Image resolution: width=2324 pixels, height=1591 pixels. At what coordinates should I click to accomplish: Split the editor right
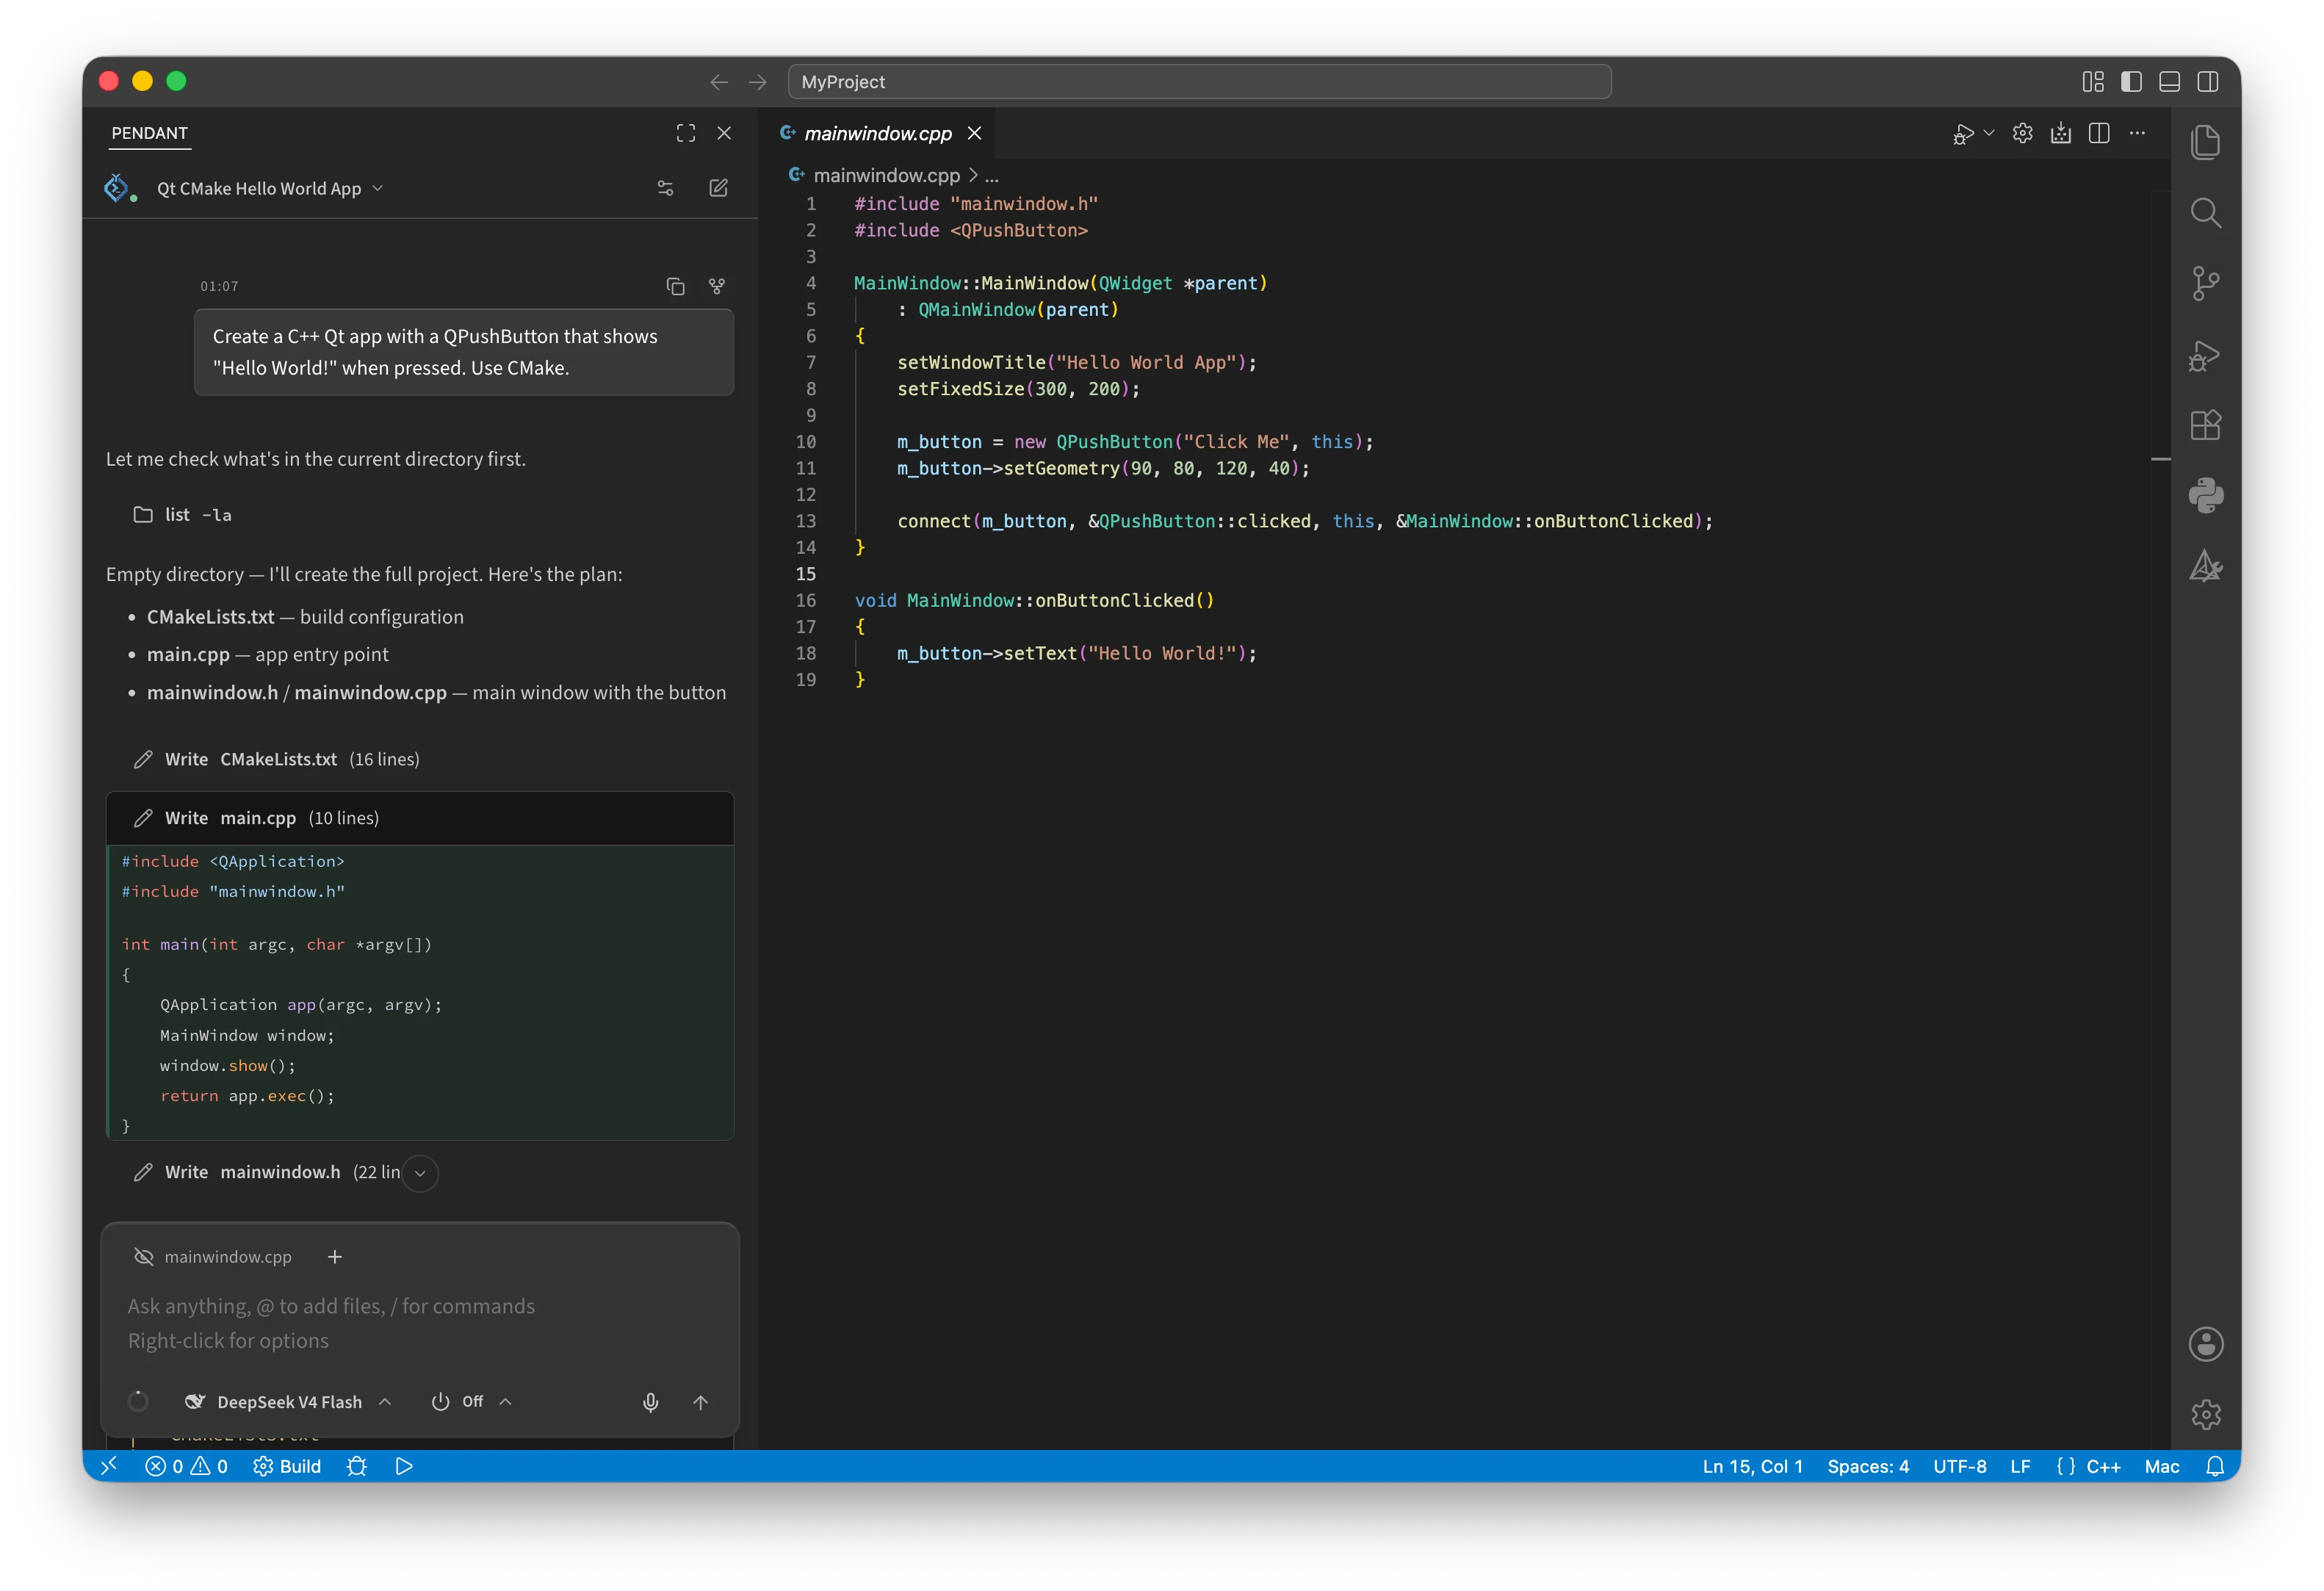2099,133
